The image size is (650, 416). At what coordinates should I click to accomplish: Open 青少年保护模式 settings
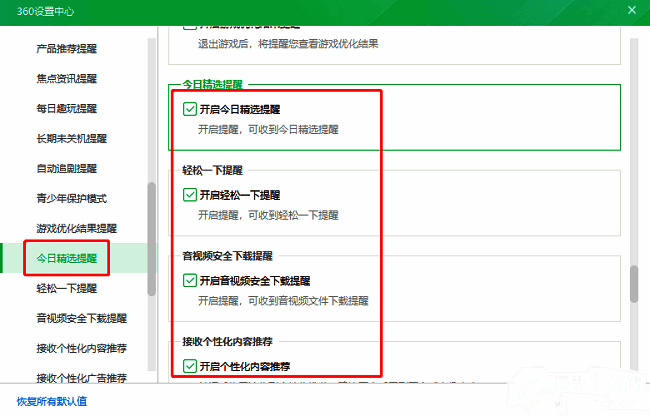(x=73, y=198)
